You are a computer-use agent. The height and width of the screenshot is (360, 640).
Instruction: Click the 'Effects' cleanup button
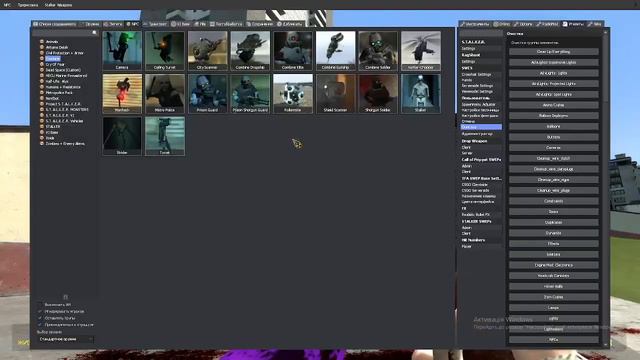[x=553, y=244]
